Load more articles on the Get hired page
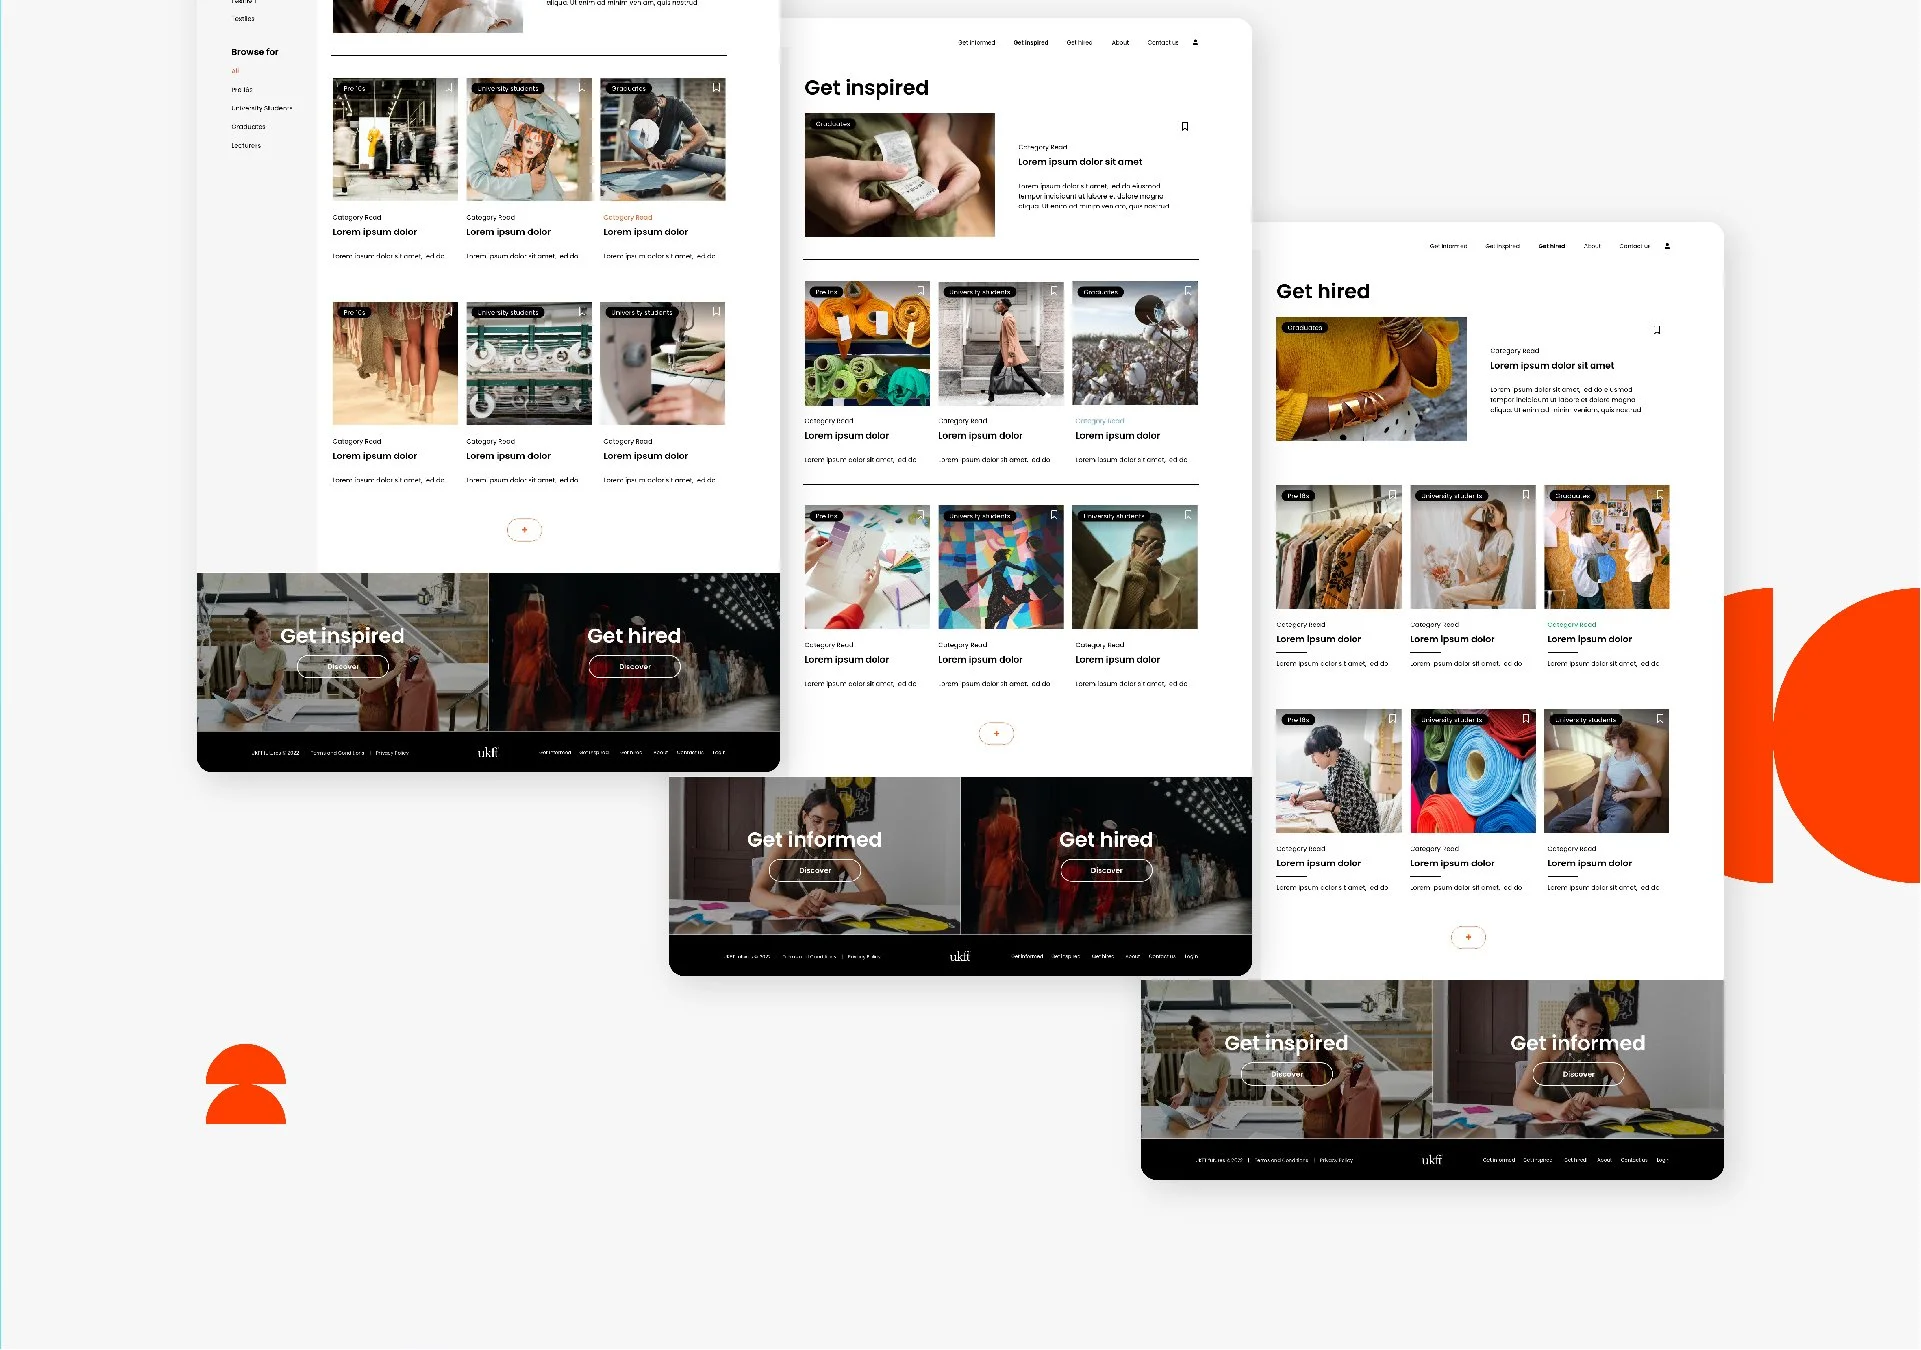This screenshot has width=1921, height=1350. [x=1468, y=938]
